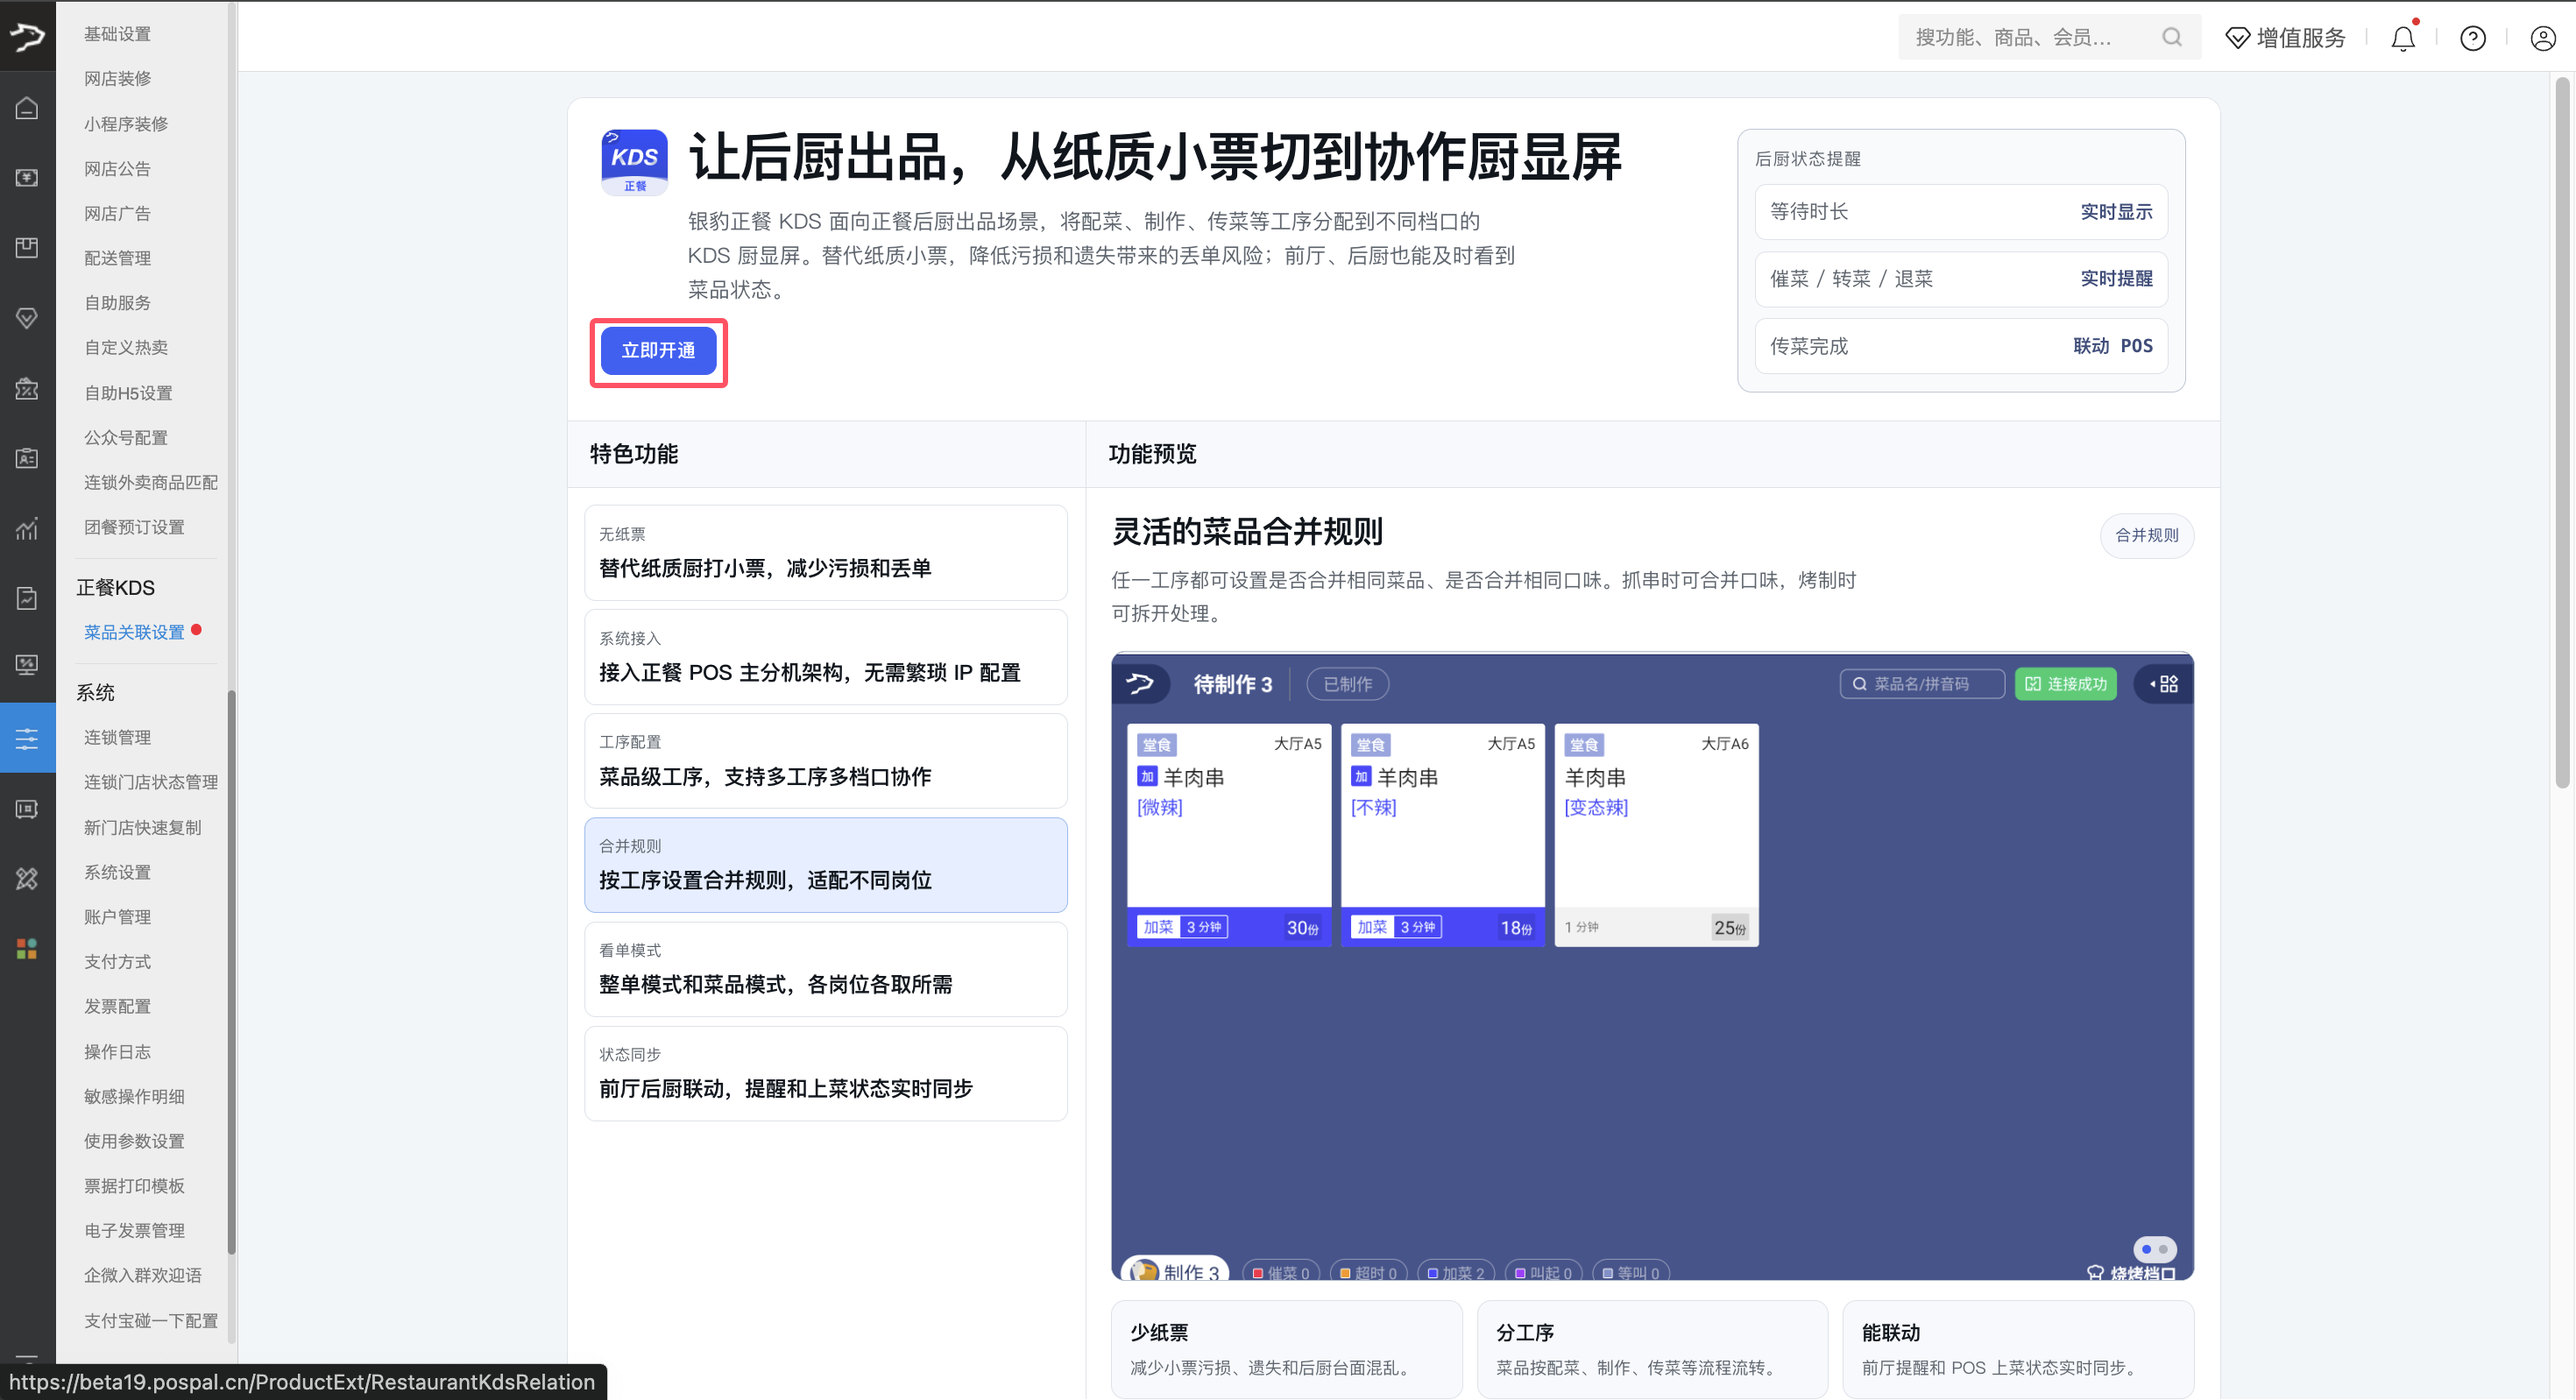Open the product box icon in the left rail
2576x1400 pixels.
[27, 247]
